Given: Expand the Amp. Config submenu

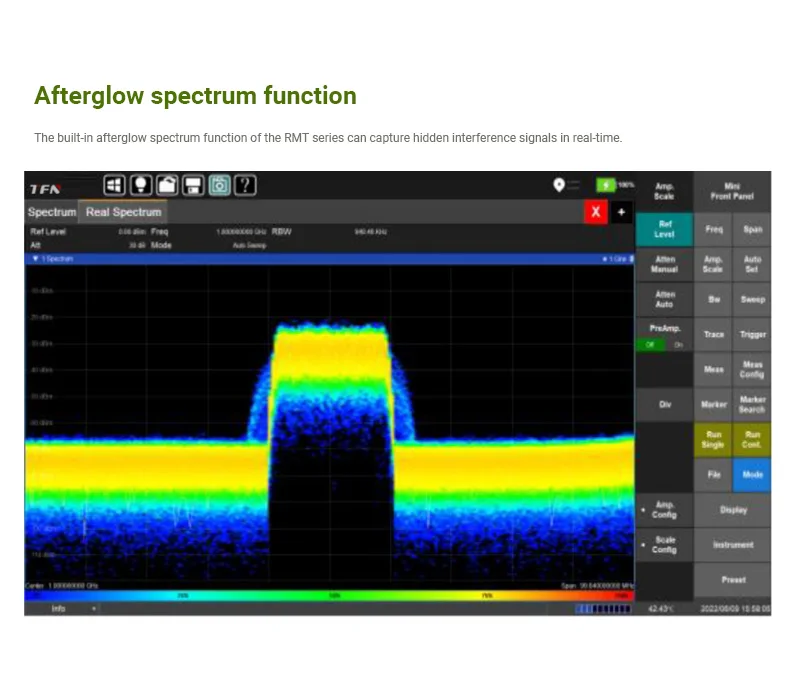Looking at the screenshot, I should [x=664, y=510].
